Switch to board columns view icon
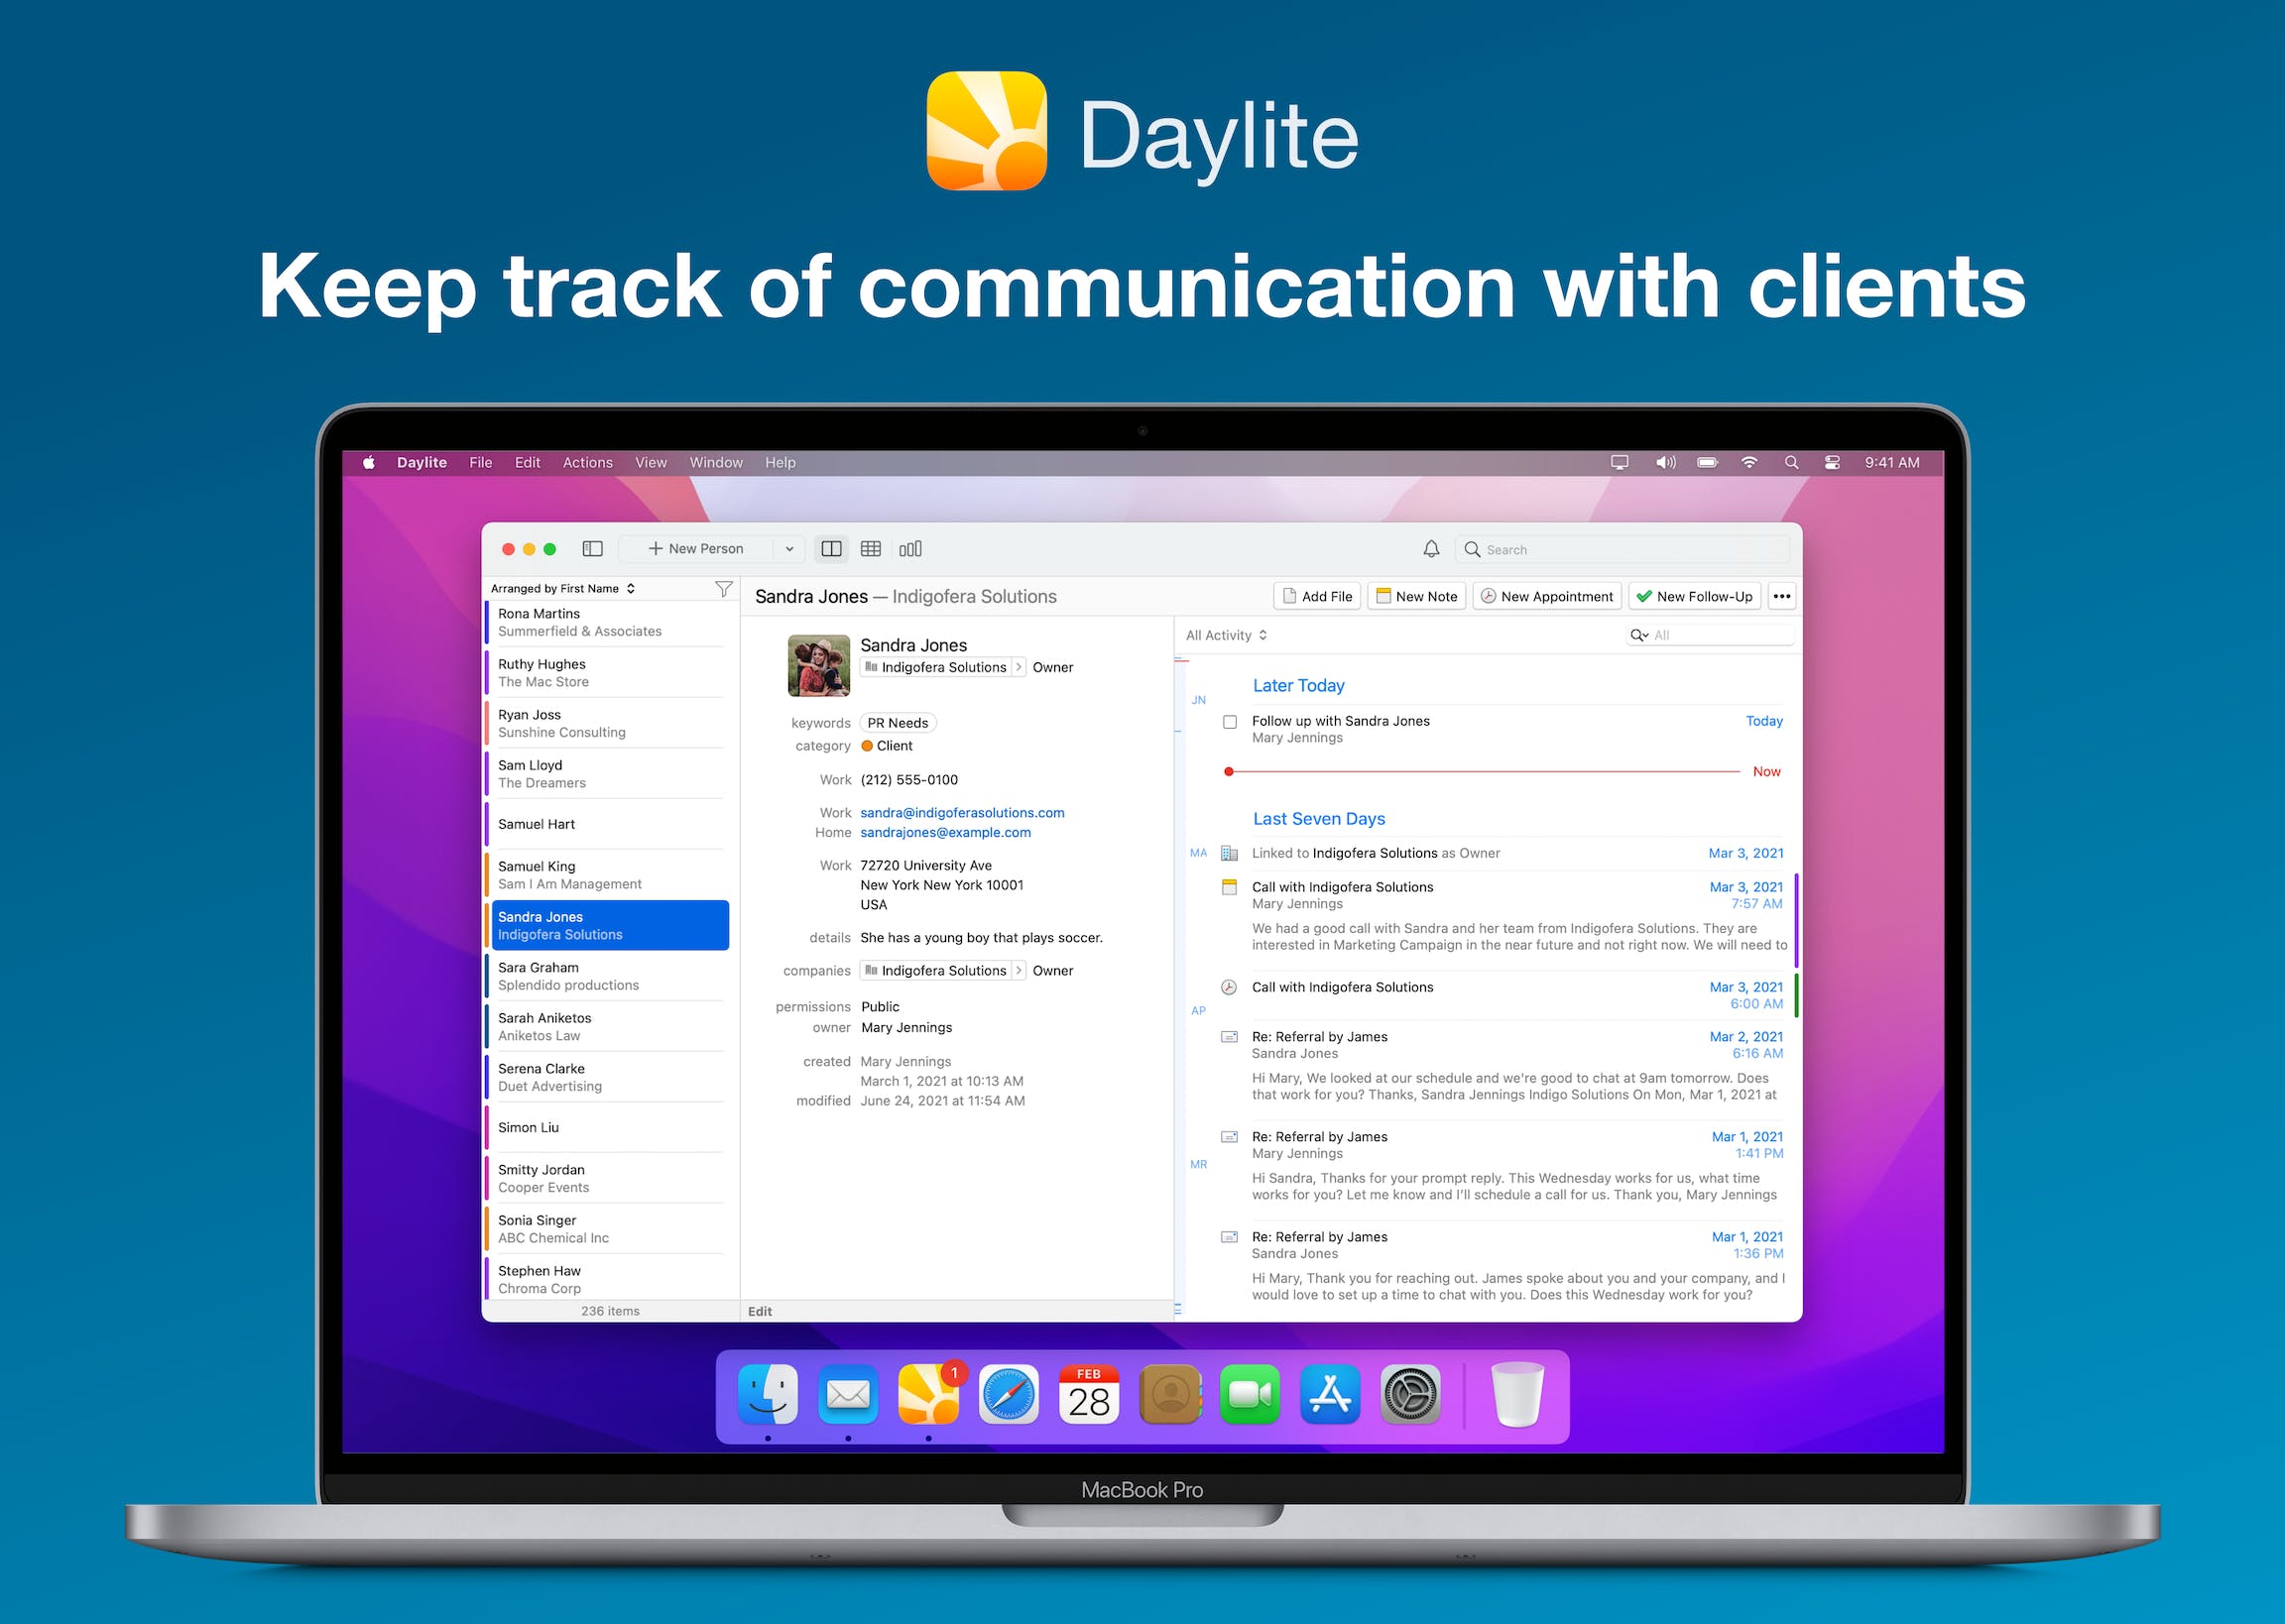The width and height of the screenshot is (2285, 1624). (x=910, y=548)
